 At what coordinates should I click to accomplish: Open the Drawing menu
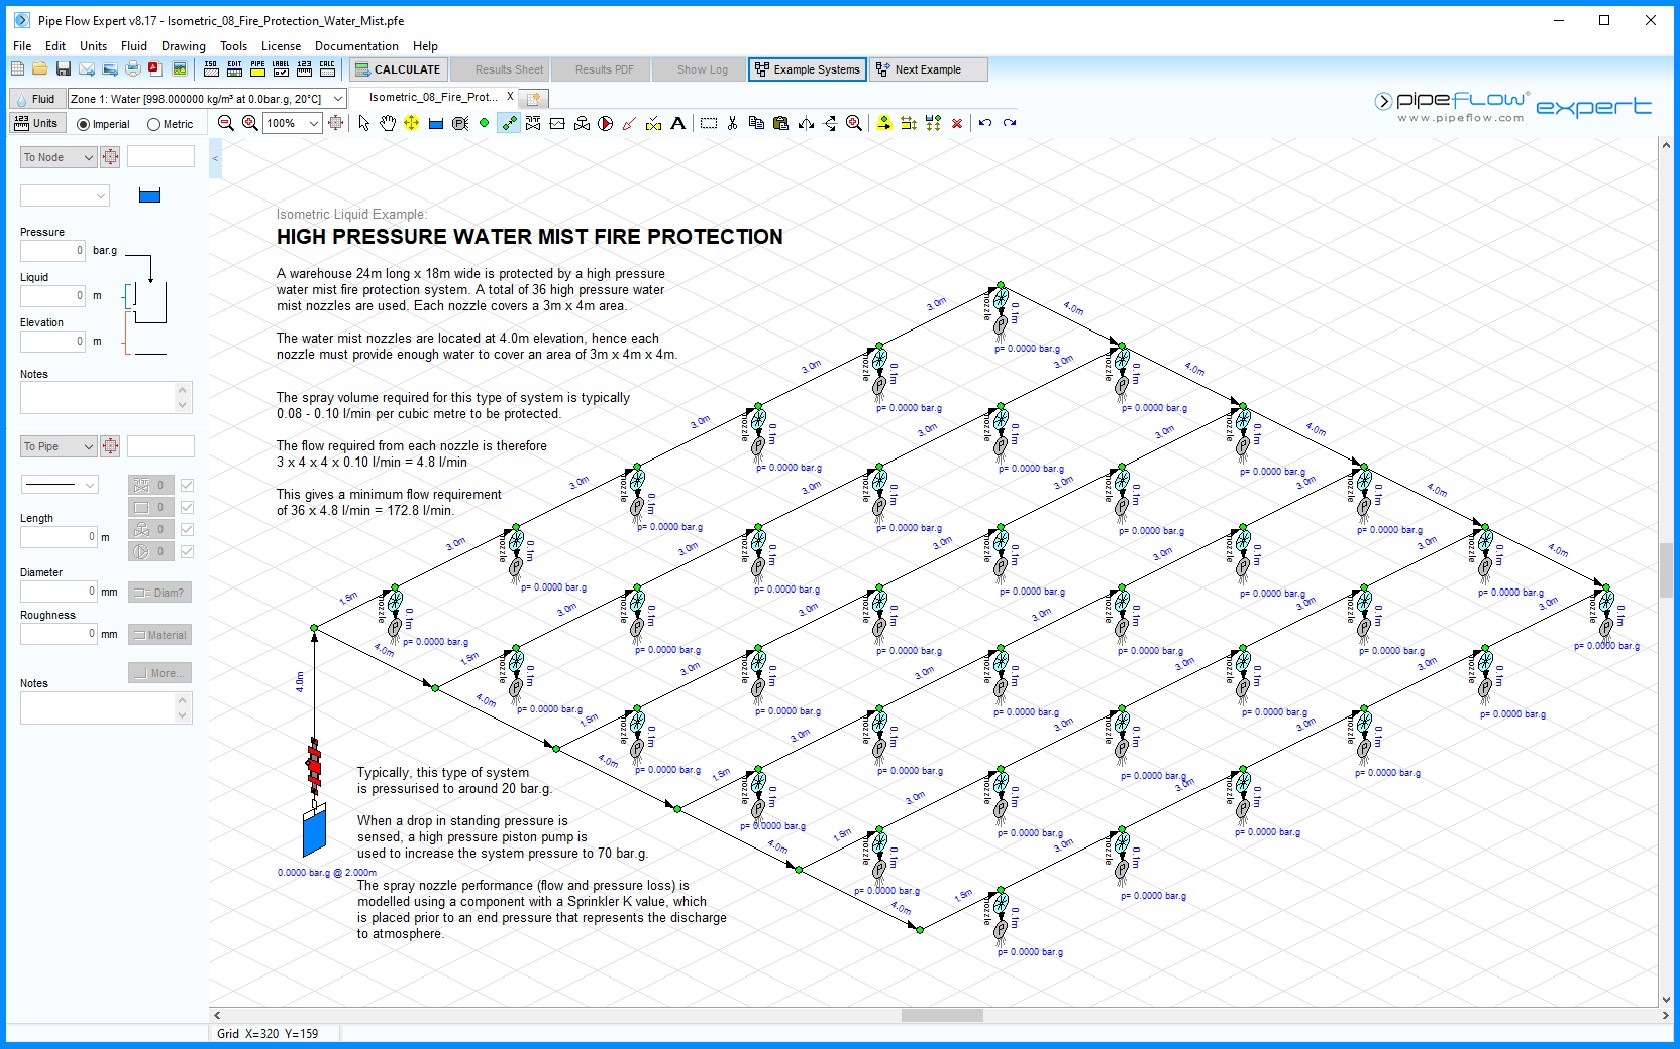(184, 45)
